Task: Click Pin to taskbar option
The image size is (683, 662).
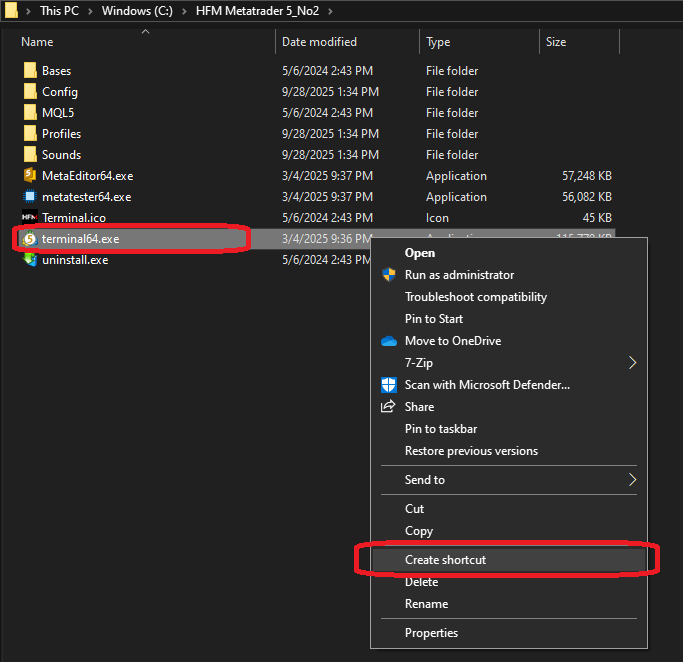Action: tap(440, 429)
